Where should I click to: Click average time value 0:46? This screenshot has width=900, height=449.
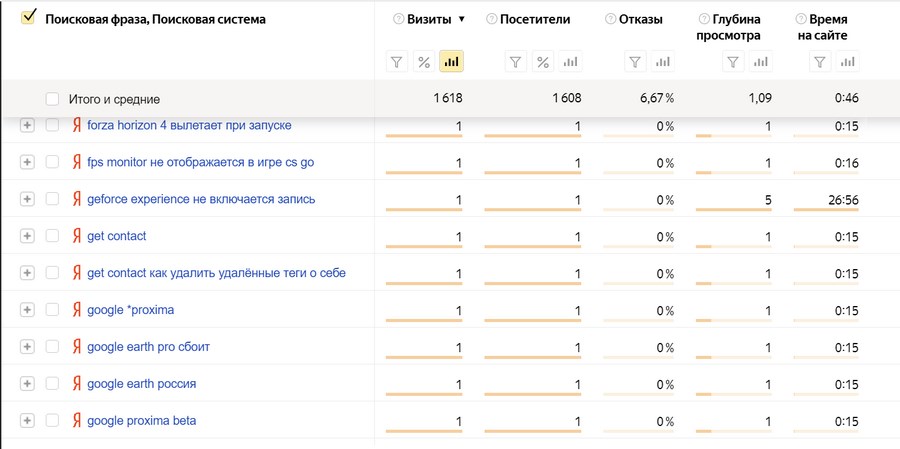click(847, 99)
